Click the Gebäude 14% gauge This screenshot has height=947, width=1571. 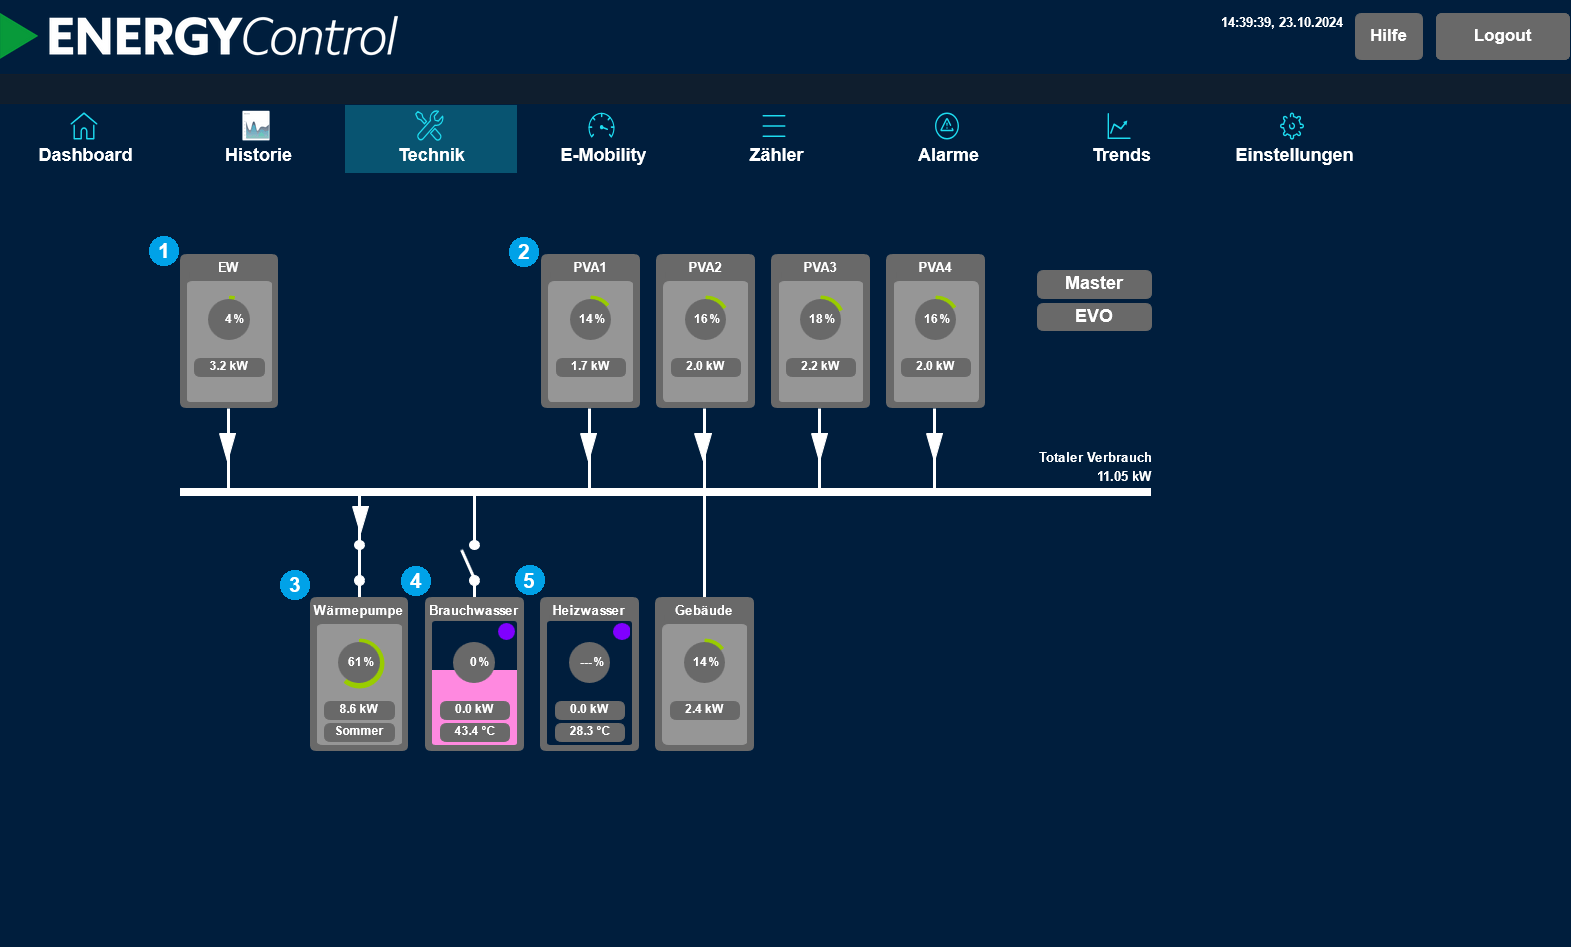click(x=704, y=662)
